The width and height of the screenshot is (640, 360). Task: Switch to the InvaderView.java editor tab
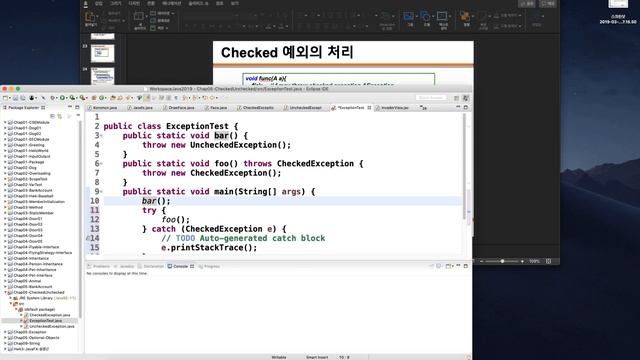(x=392, y=108)
